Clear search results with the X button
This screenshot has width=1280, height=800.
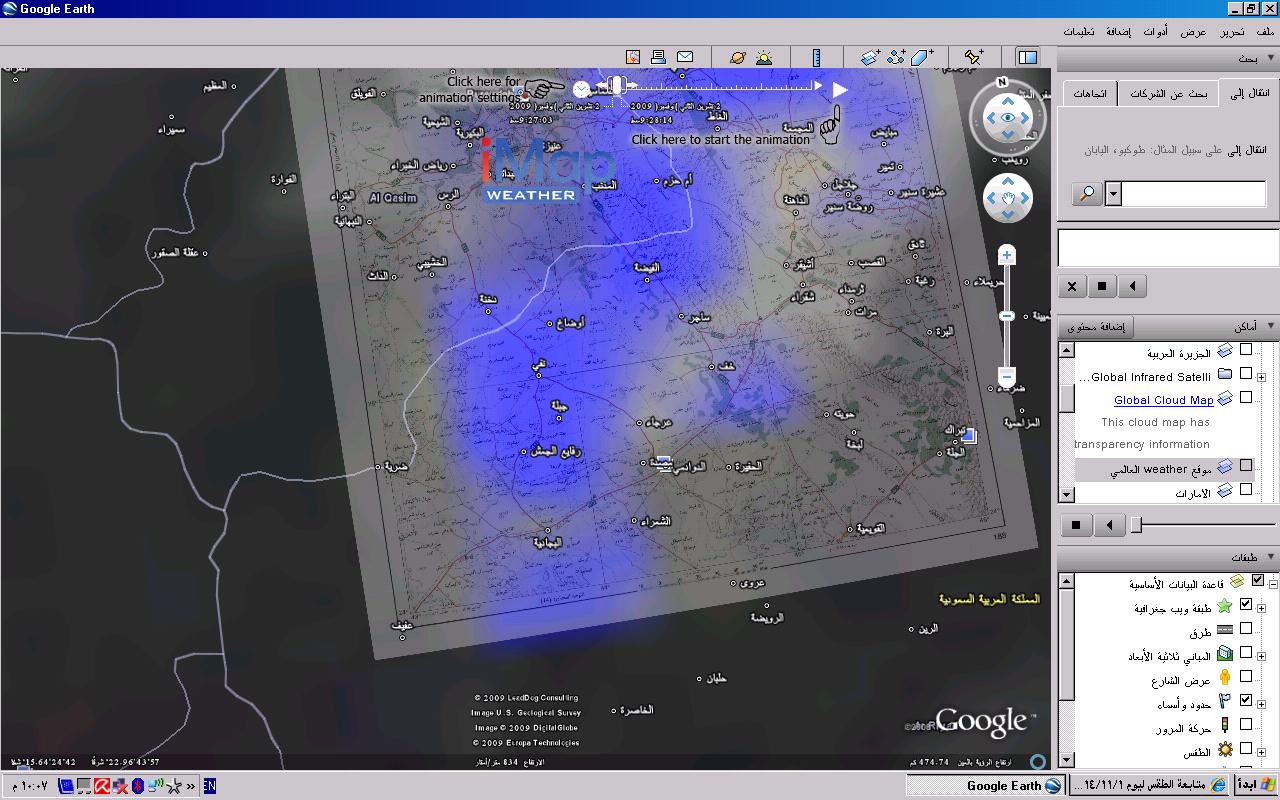click(x=1072, y=286)
